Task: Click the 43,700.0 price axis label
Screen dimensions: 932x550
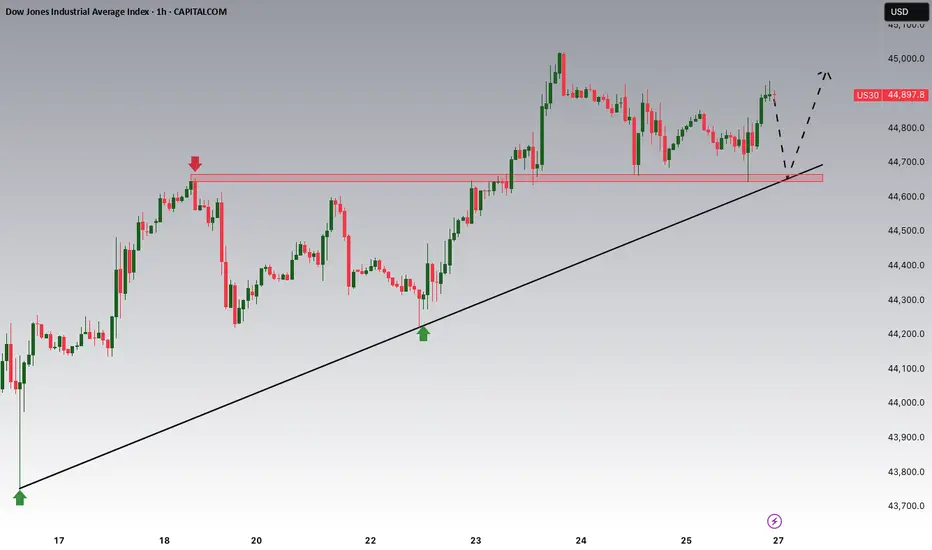Action: [x=906, y=506]
